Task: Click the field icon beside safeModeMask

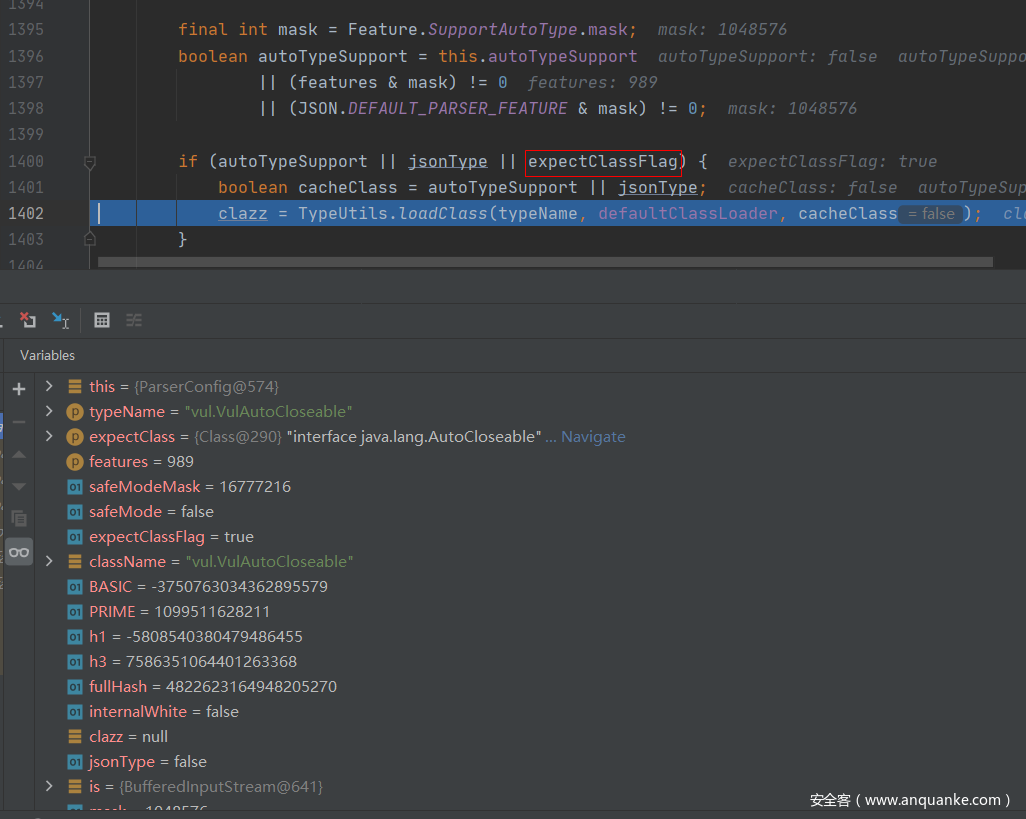Action: tap(75, 487)
